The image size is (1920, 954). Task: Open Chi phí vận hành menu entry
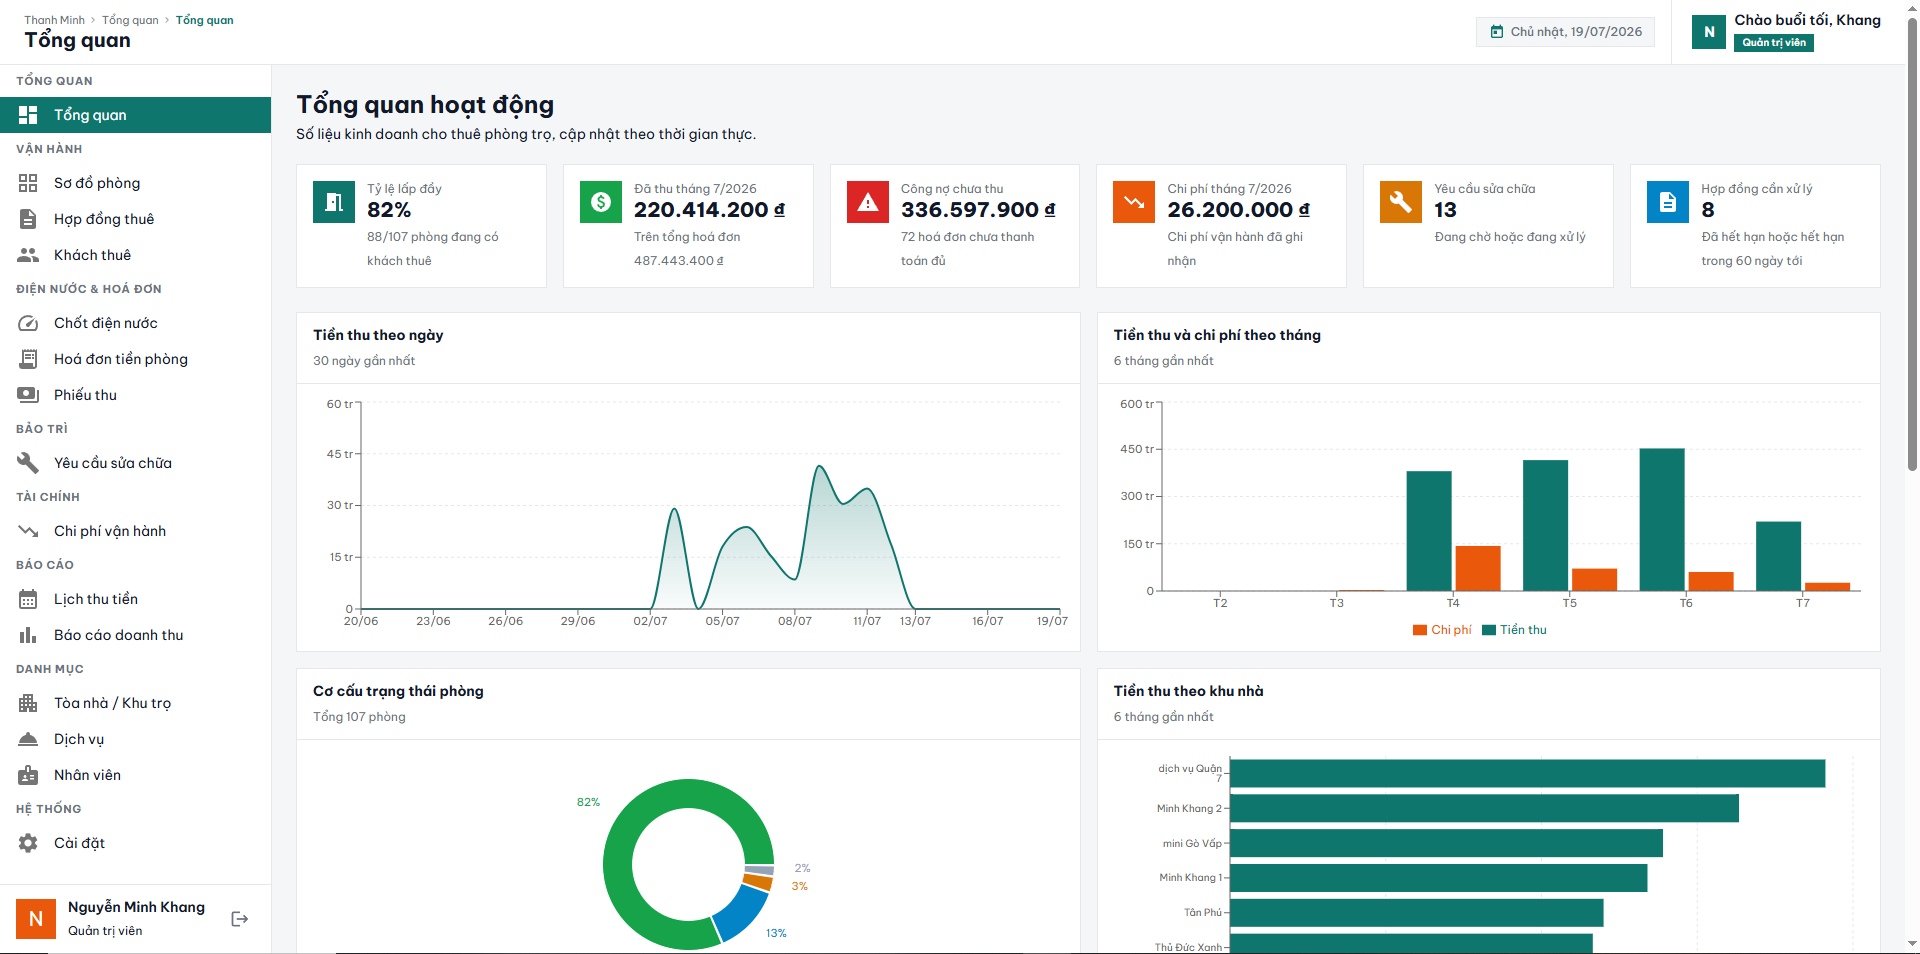pos(135,531)
